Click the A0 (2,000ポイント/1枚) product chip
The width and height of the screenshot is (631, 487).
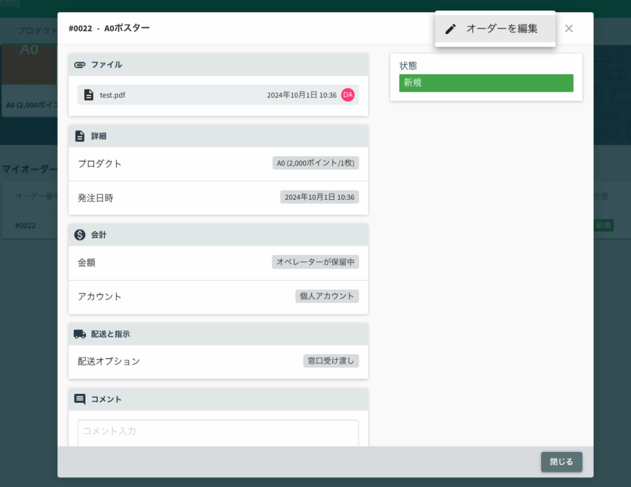pos(315,163)
